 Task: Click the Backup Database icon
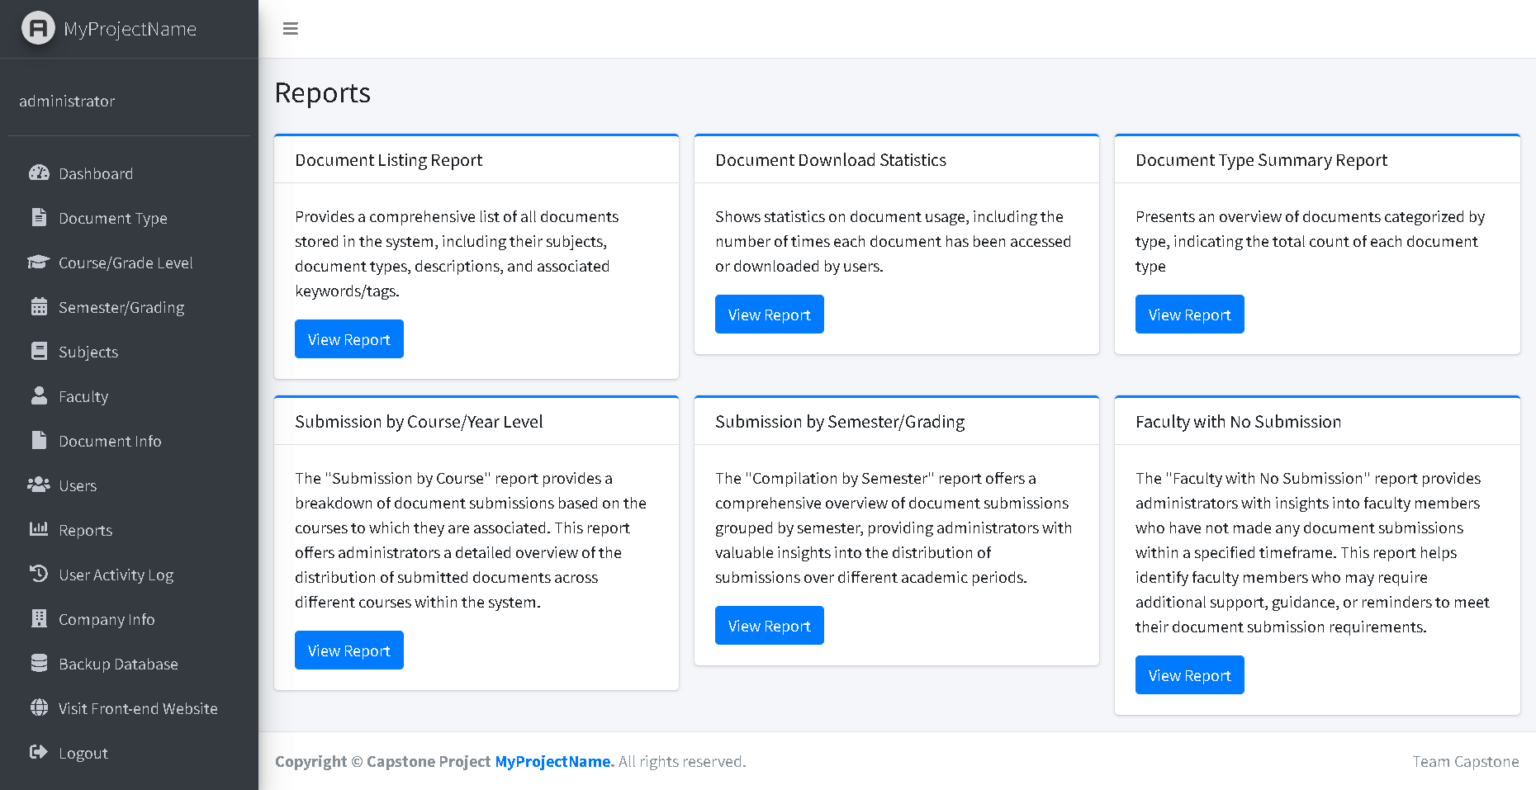tap(39, 663)
